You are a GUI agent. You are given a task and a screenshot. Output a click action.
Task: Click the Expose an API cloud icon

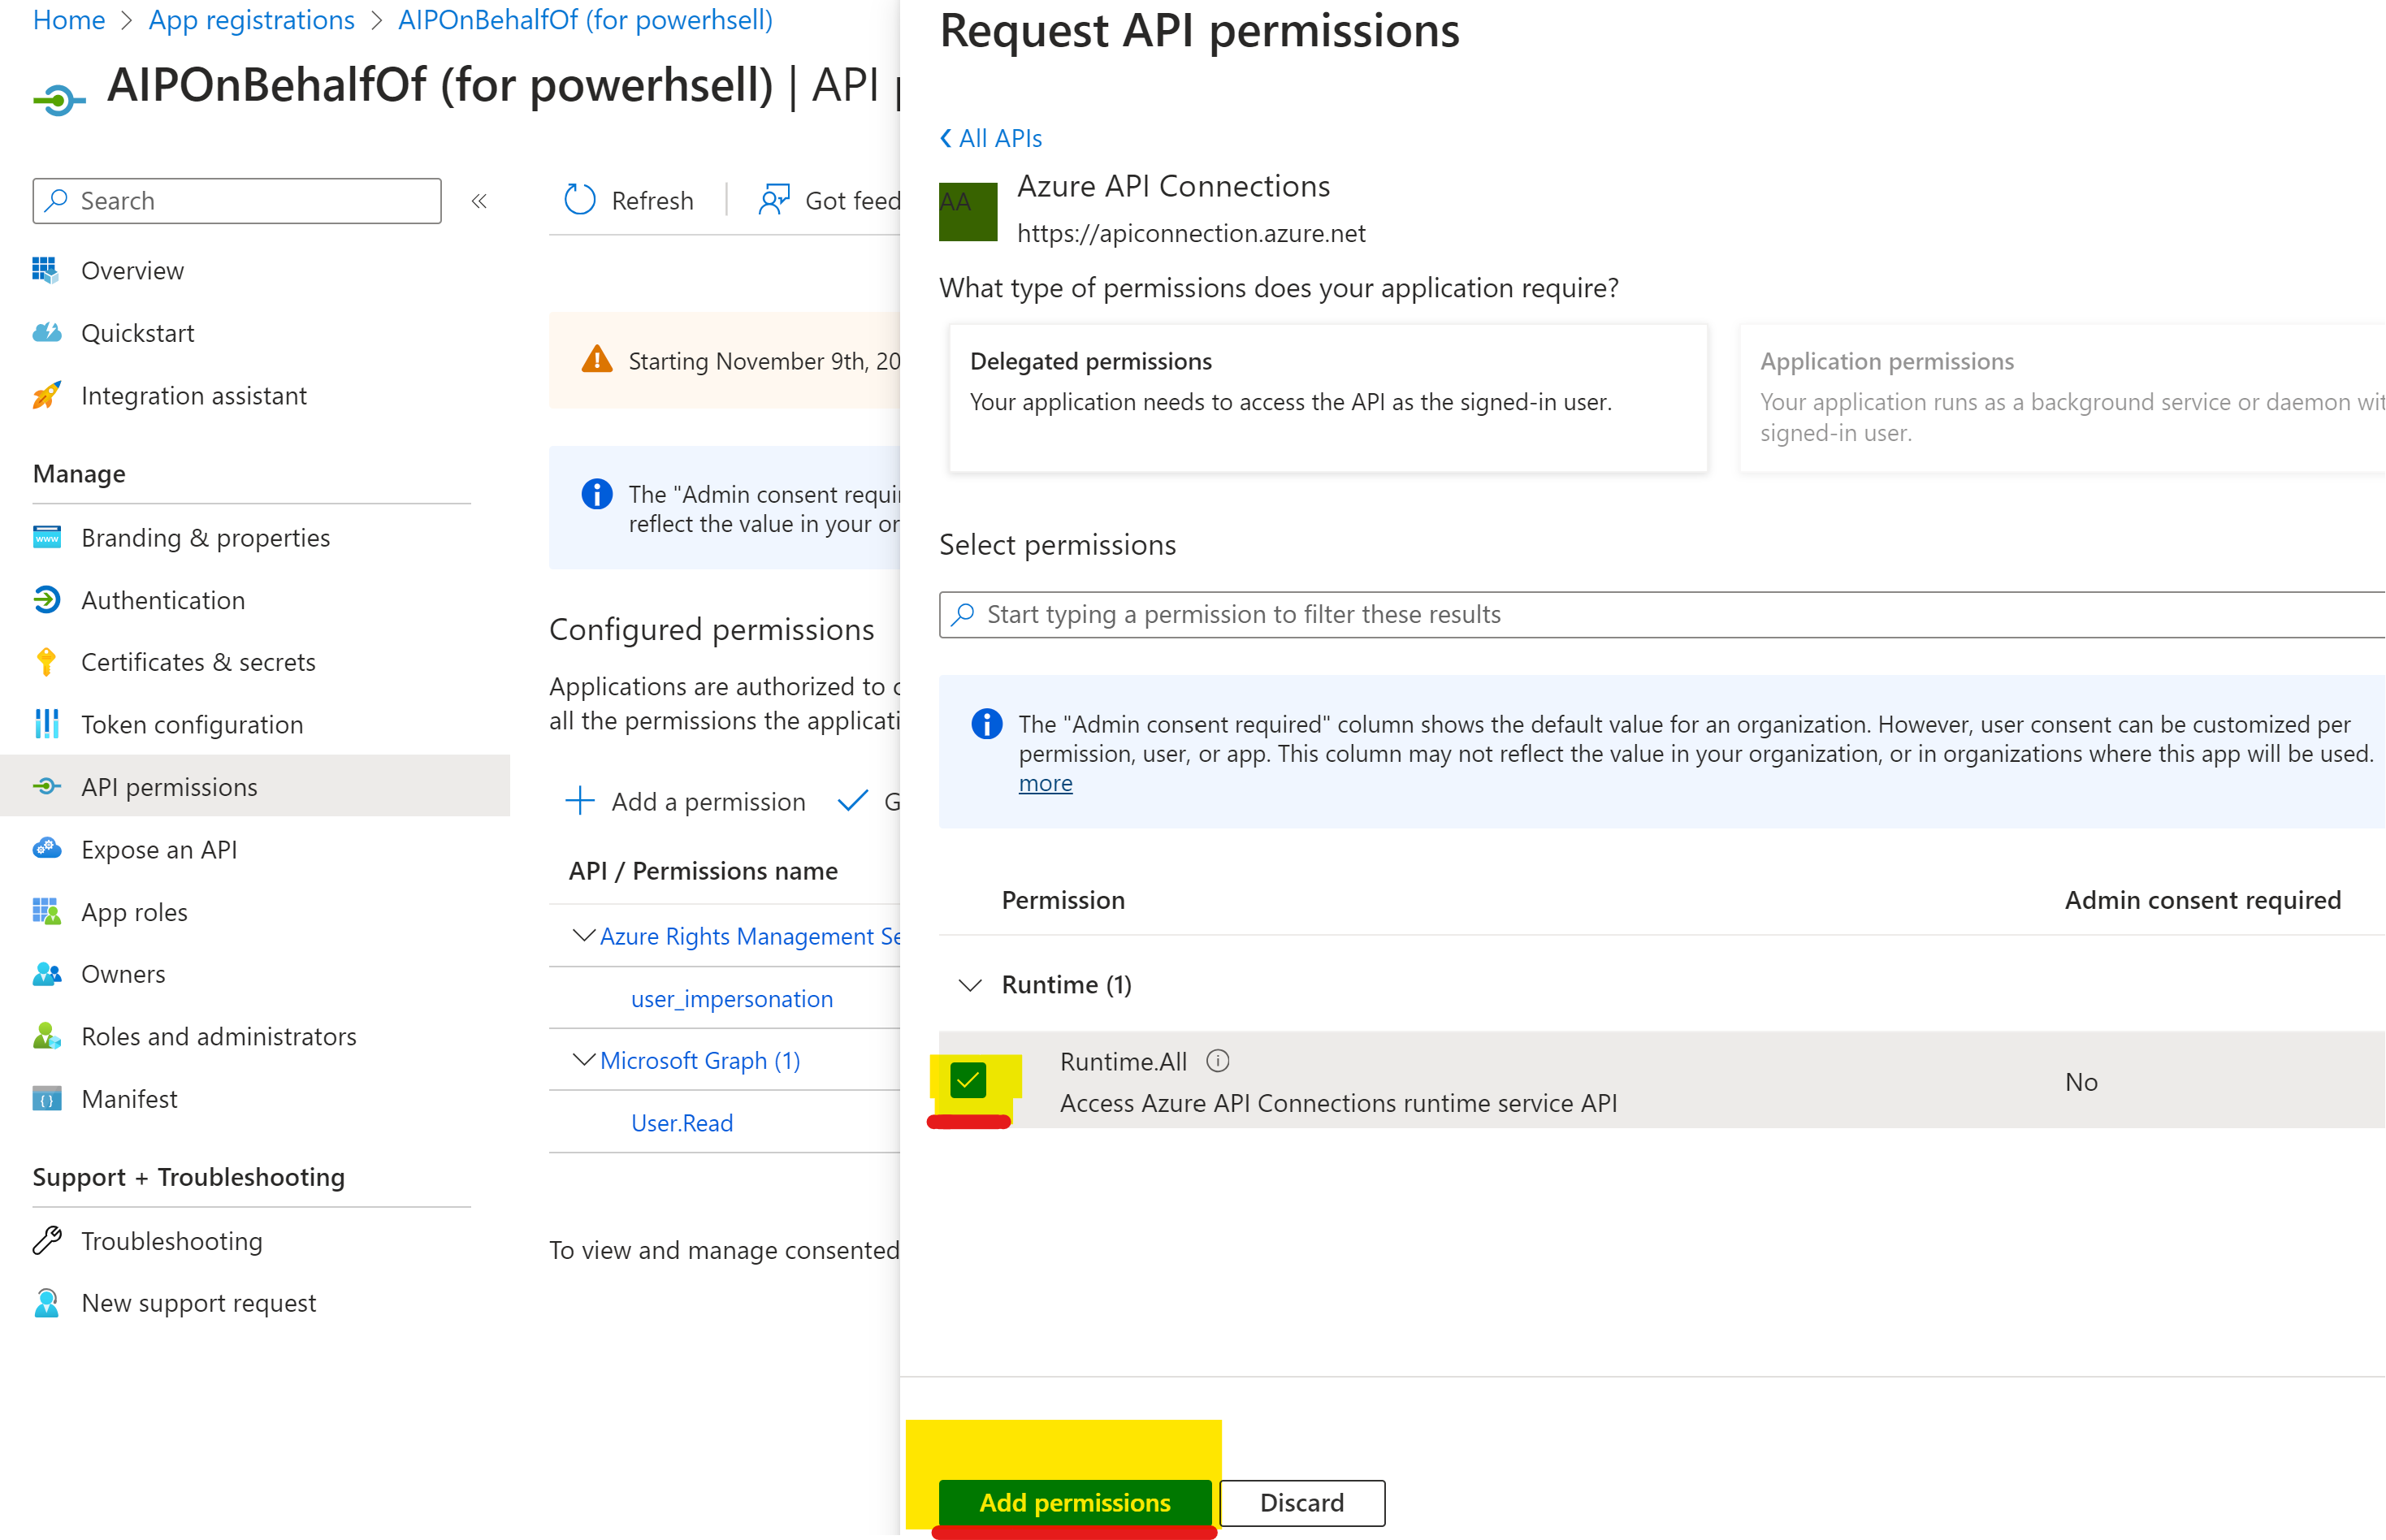point(46,849)
